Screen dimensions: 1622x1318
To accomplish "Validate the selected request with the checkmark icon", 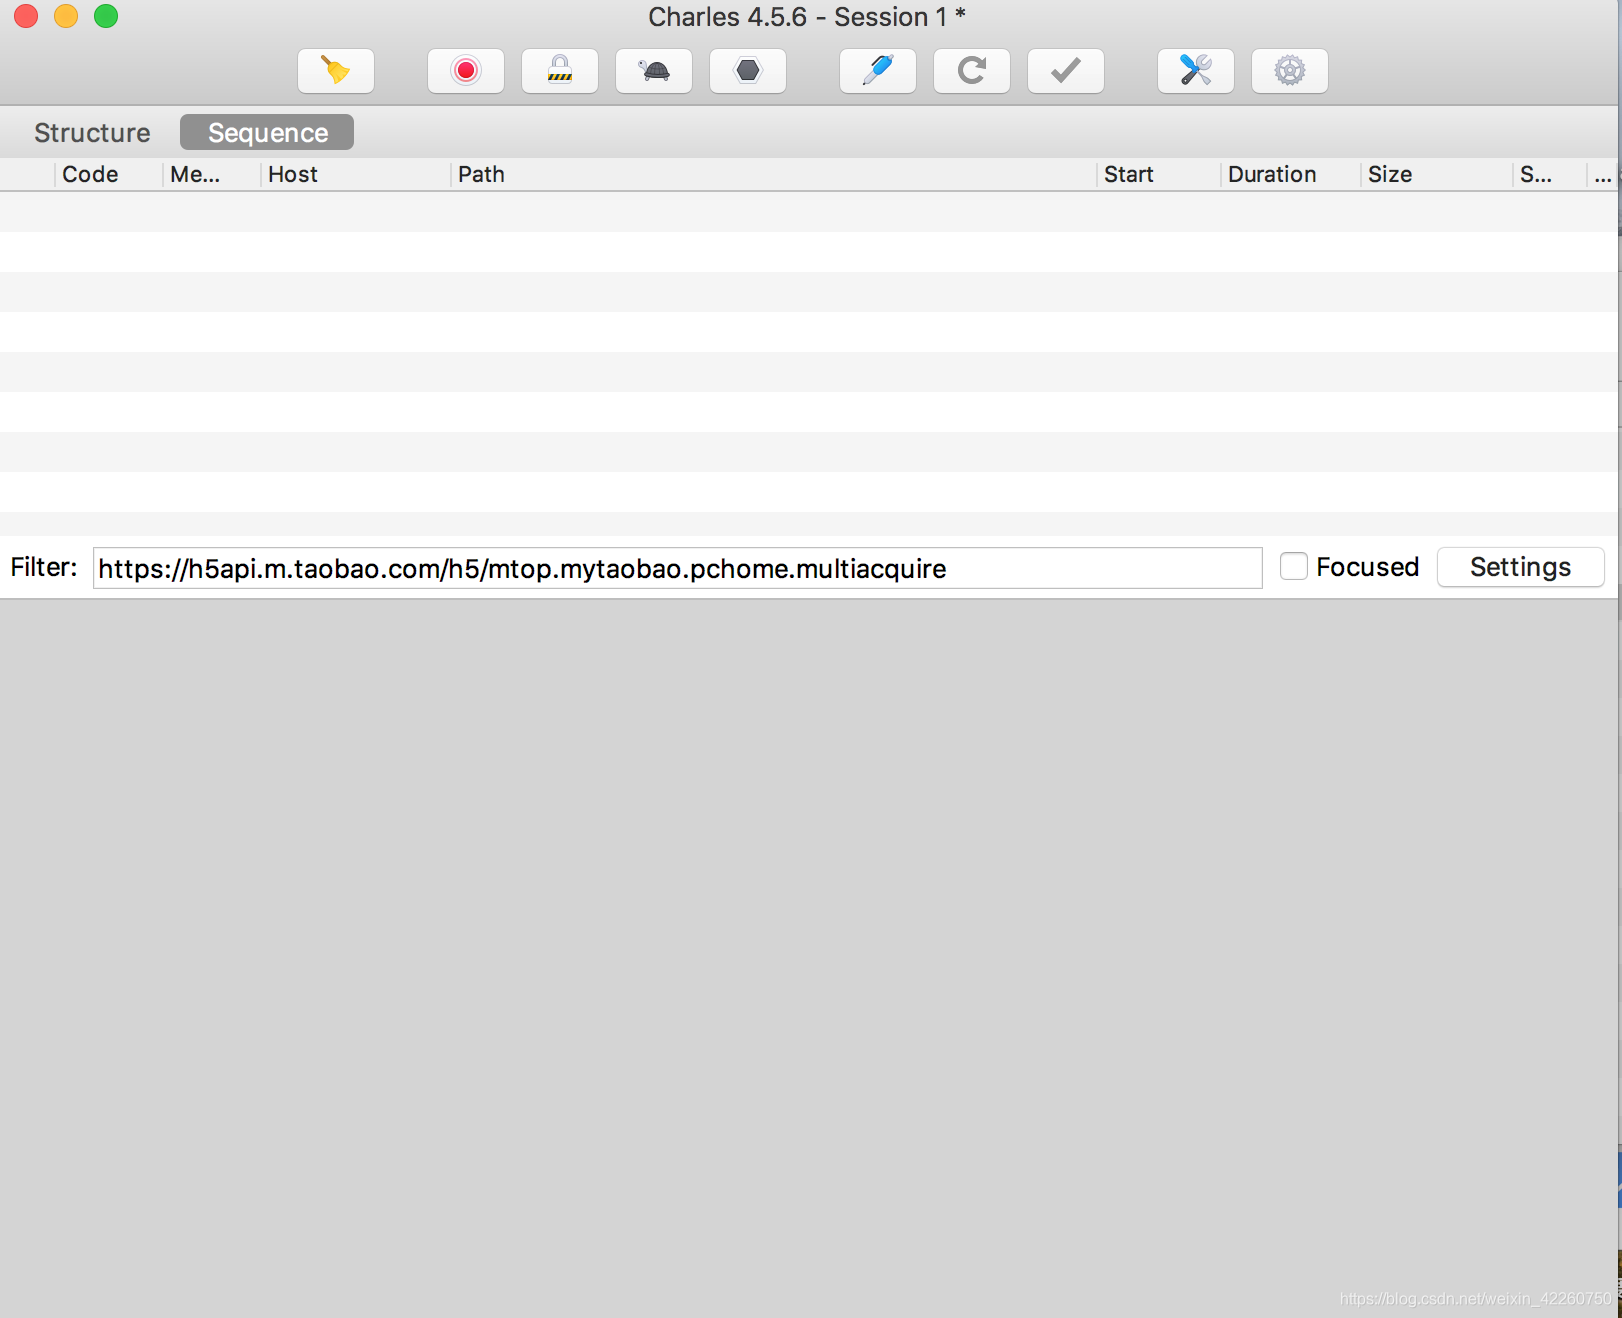I will [x=1066, y=71].
